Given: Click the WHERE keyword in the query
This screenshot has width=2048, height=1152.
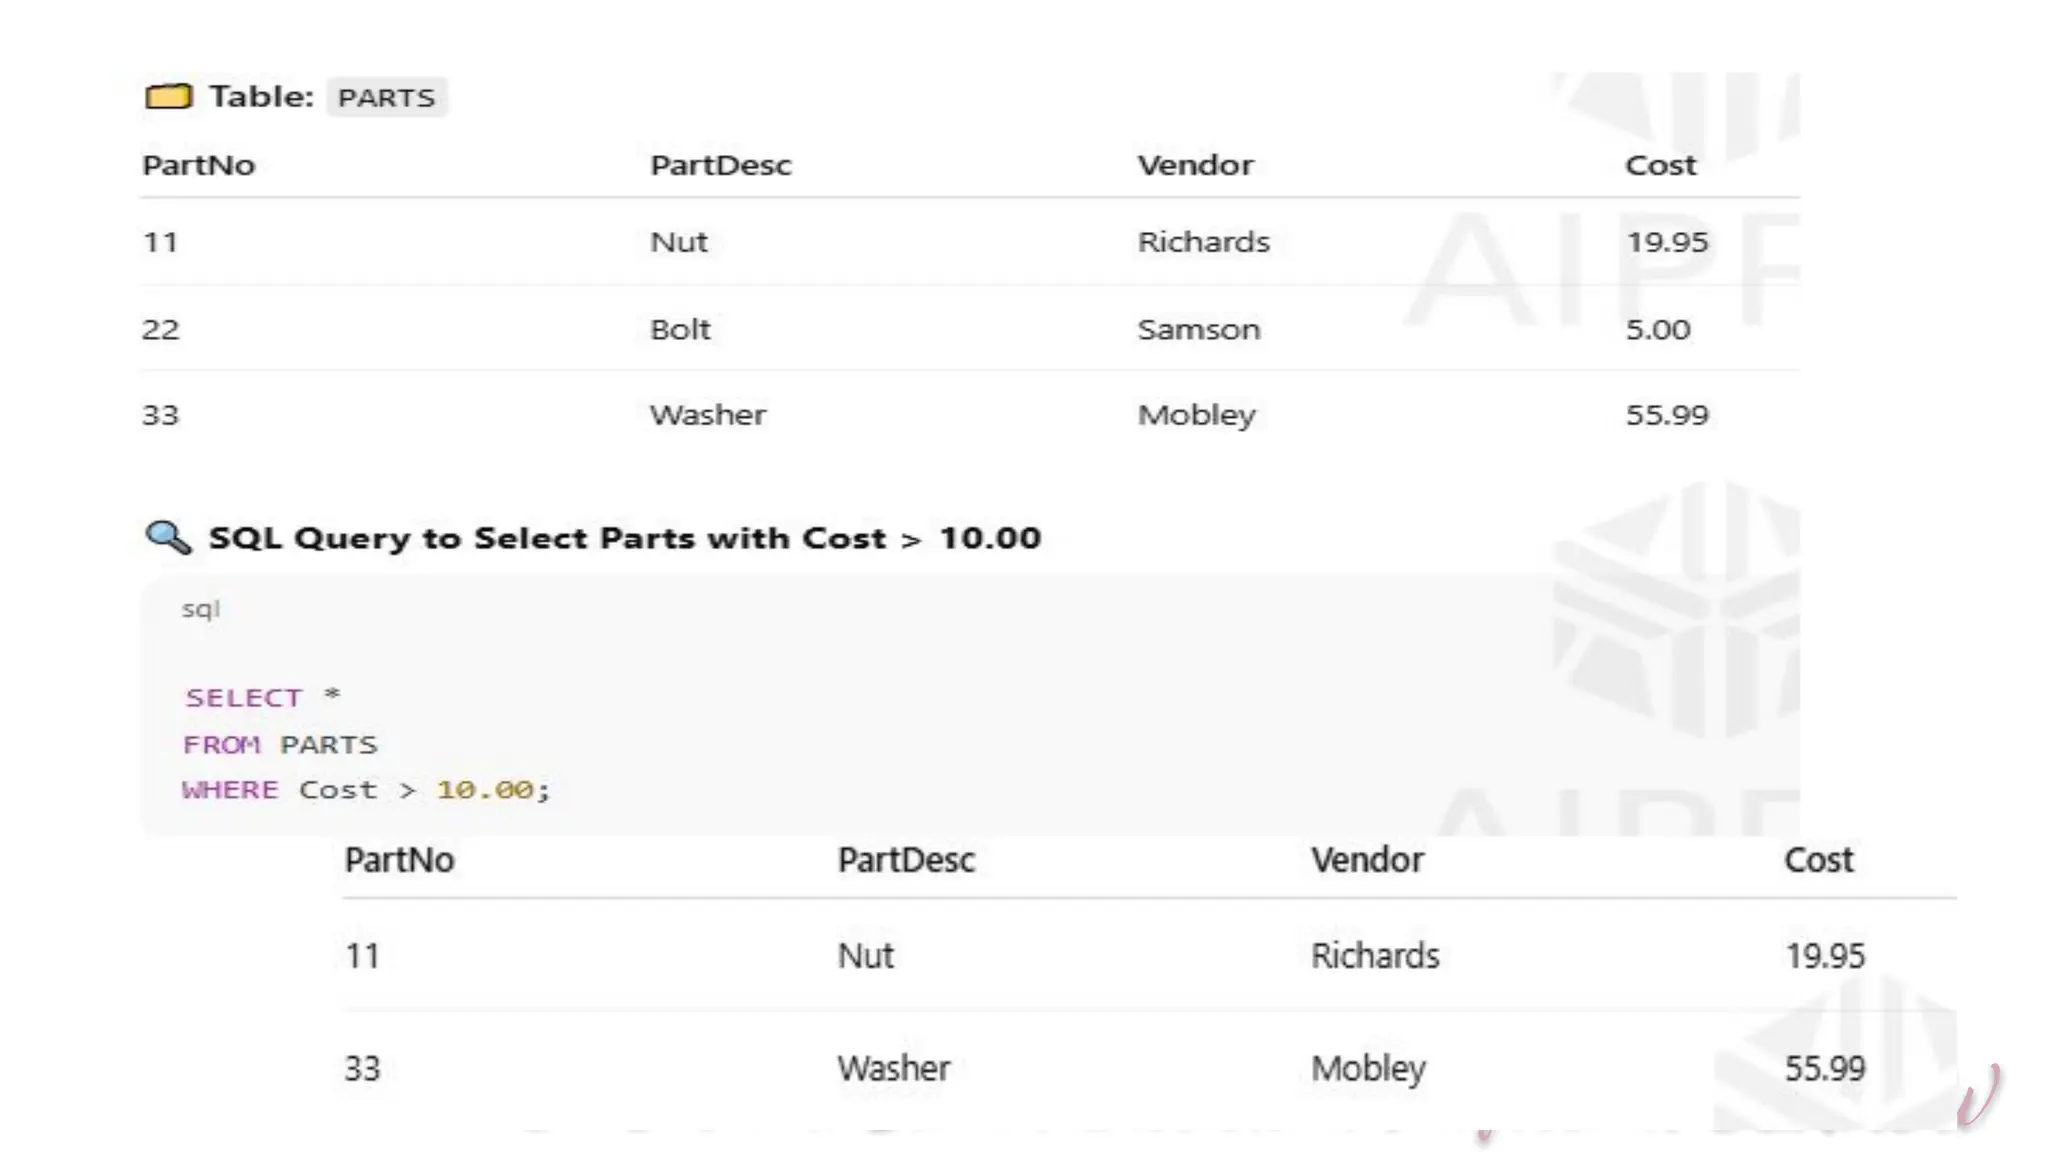Looking at the screenshot, I should click(x=230, y=789).
